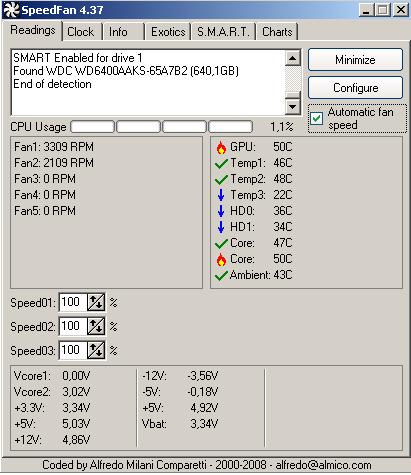The width and height of the screenshot is (411, 475).
Task: Click the Fan5: 0 RPM reading
Action: point(45,211)
